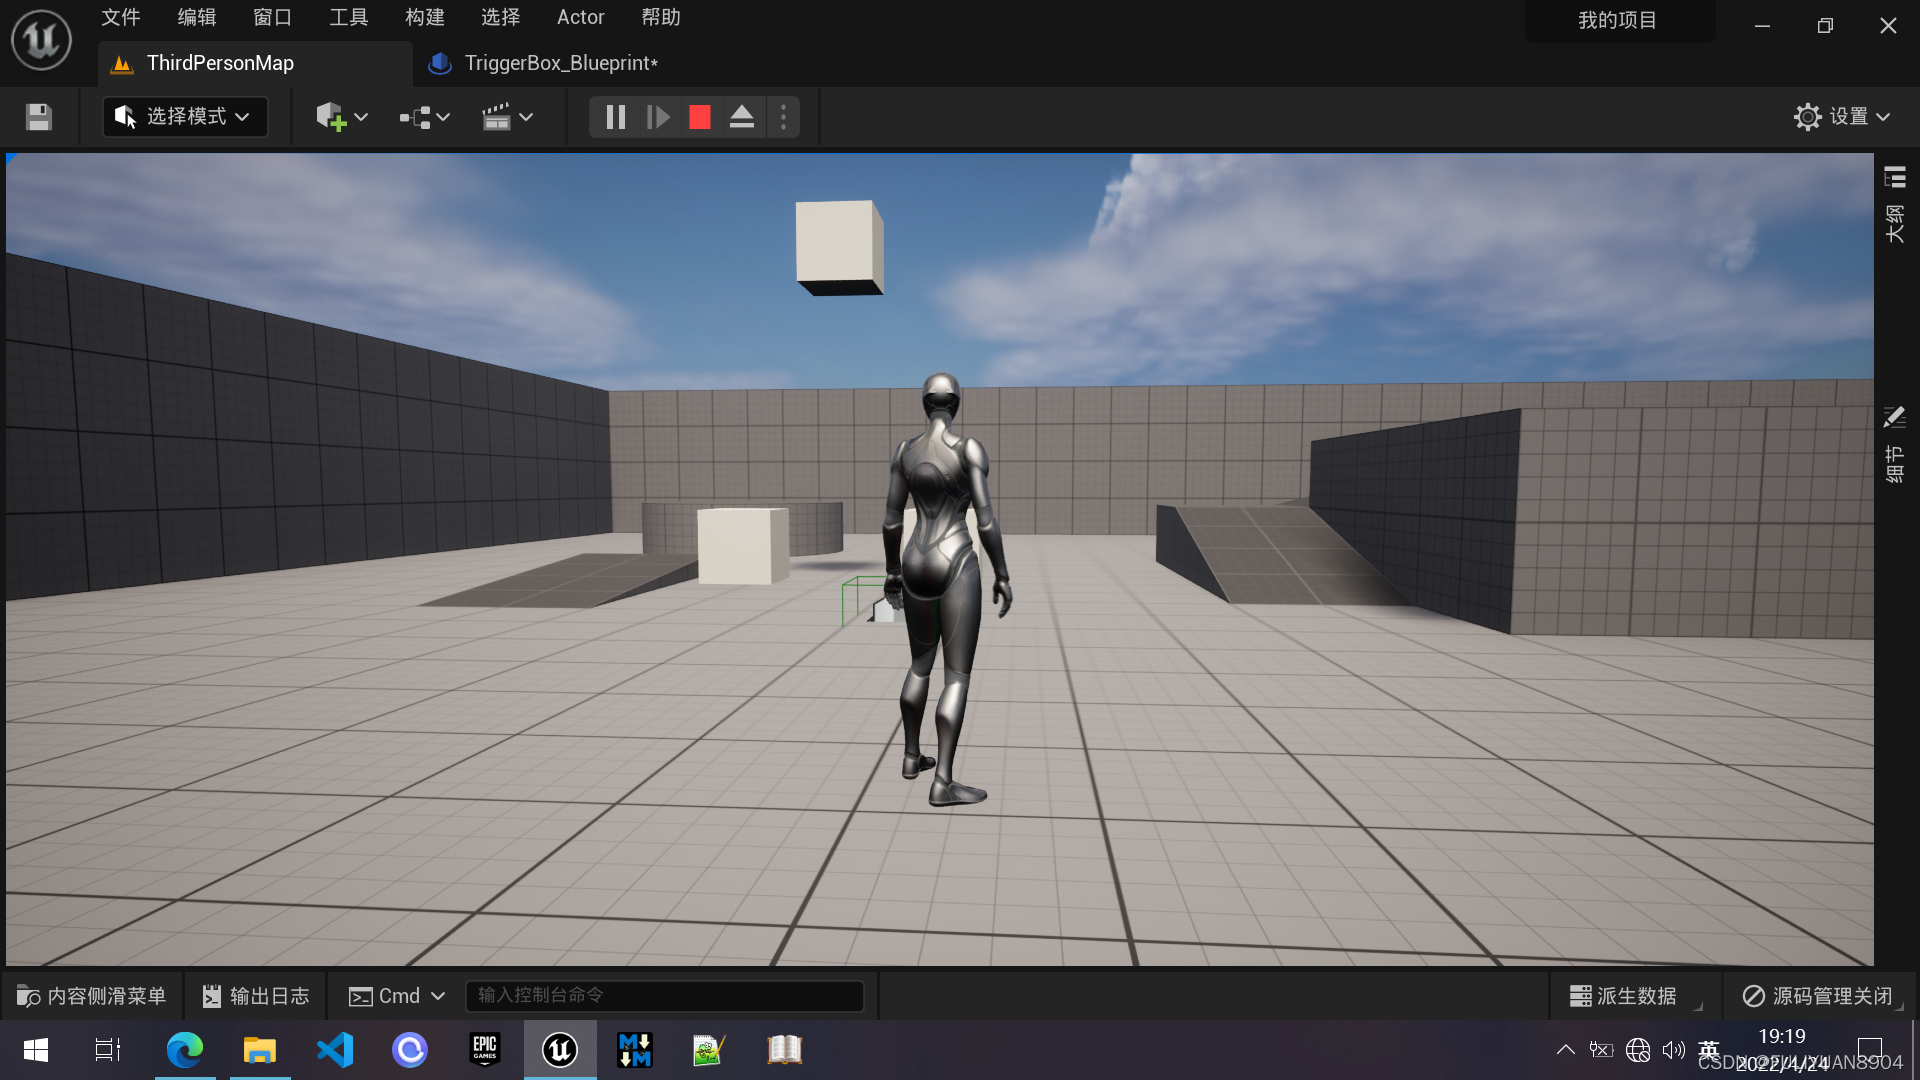Open the play options three-dot menu

pyautogui.click(x=784, y=117)
